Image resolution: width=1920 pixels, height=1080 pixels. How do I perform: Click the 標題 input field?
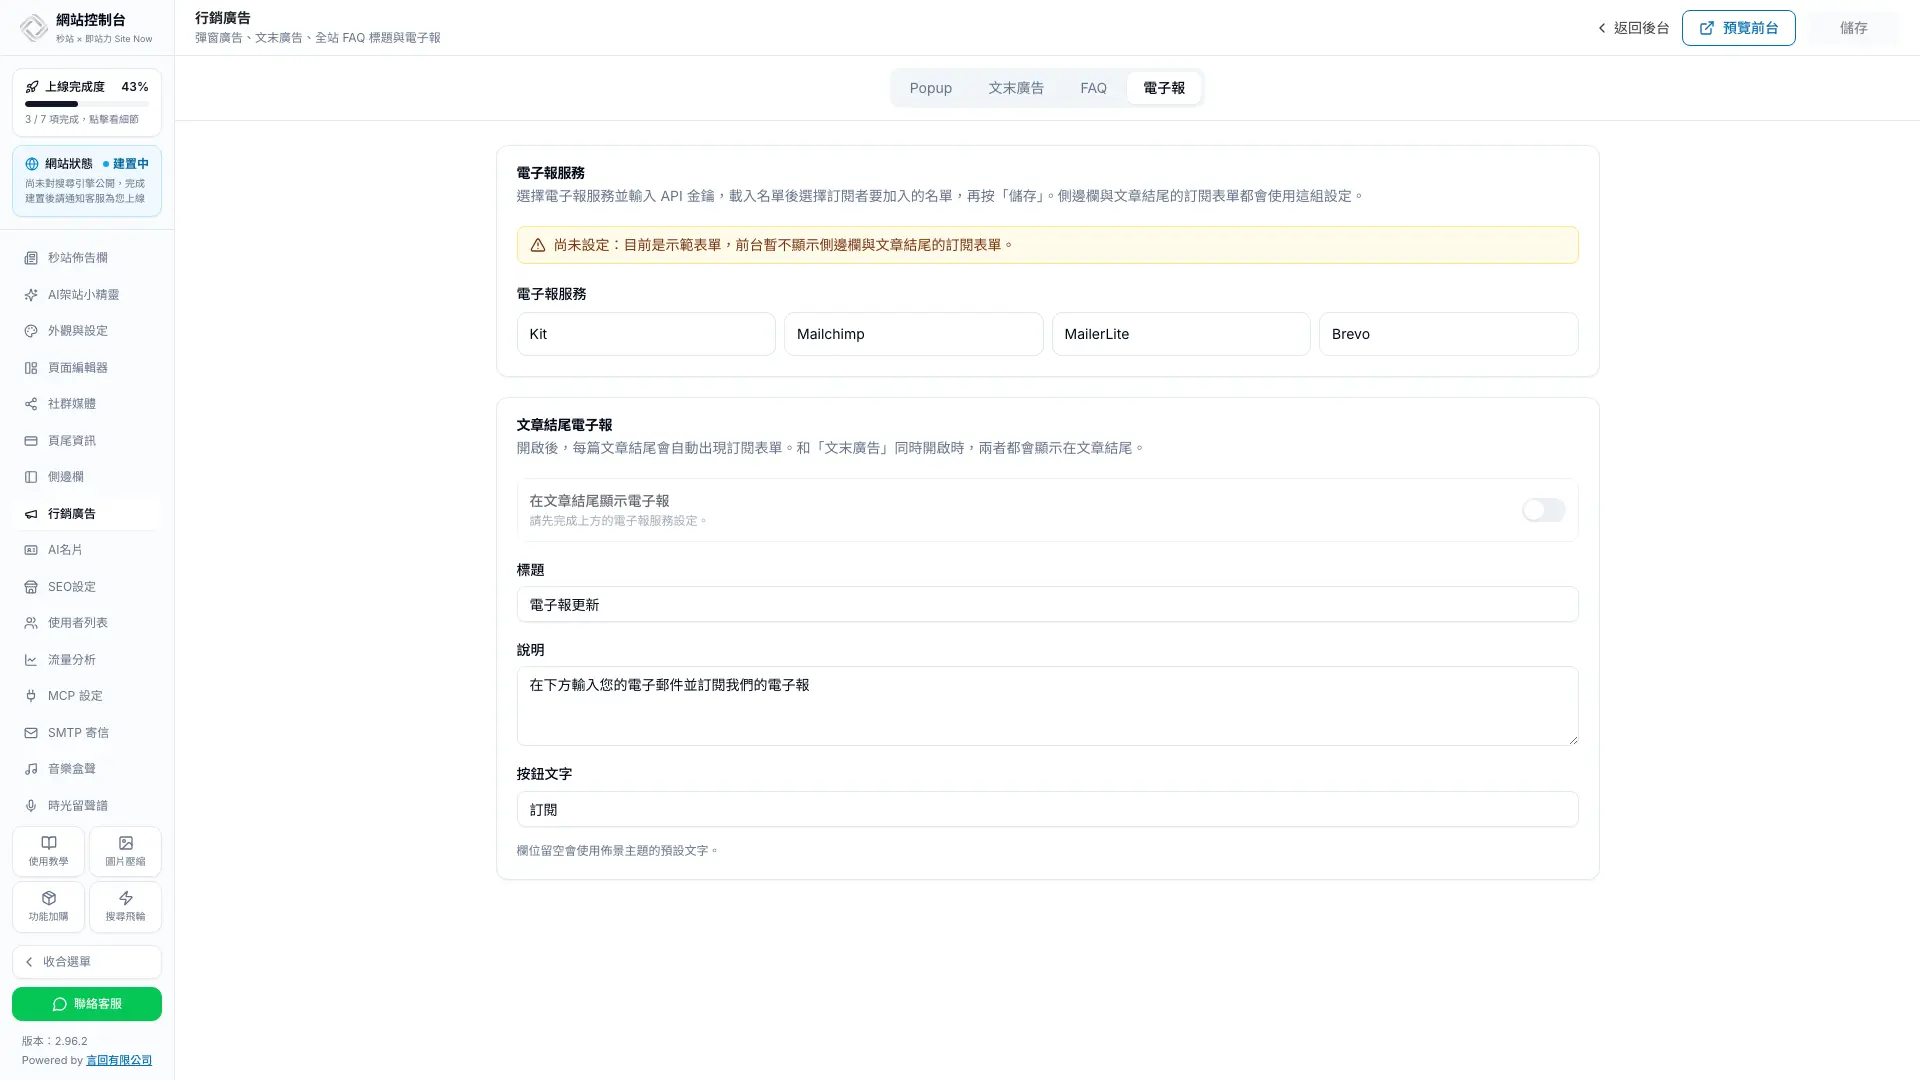point(1047,604)
